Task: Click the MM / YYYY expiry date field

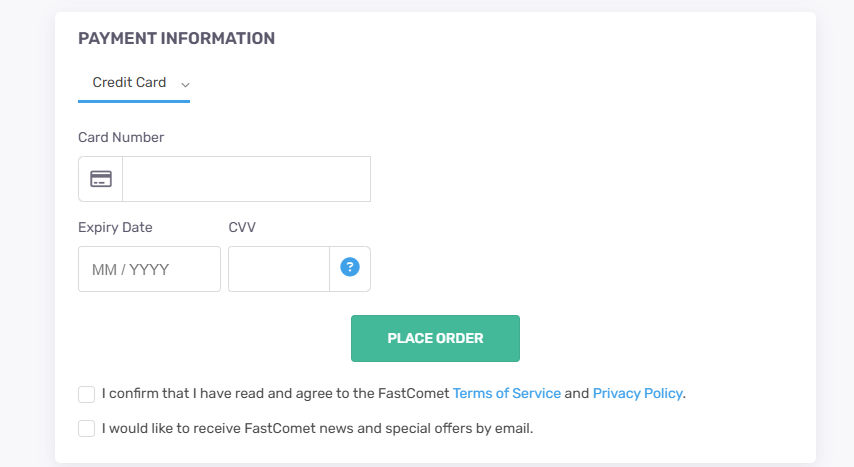Action: (x=149, y=269)
